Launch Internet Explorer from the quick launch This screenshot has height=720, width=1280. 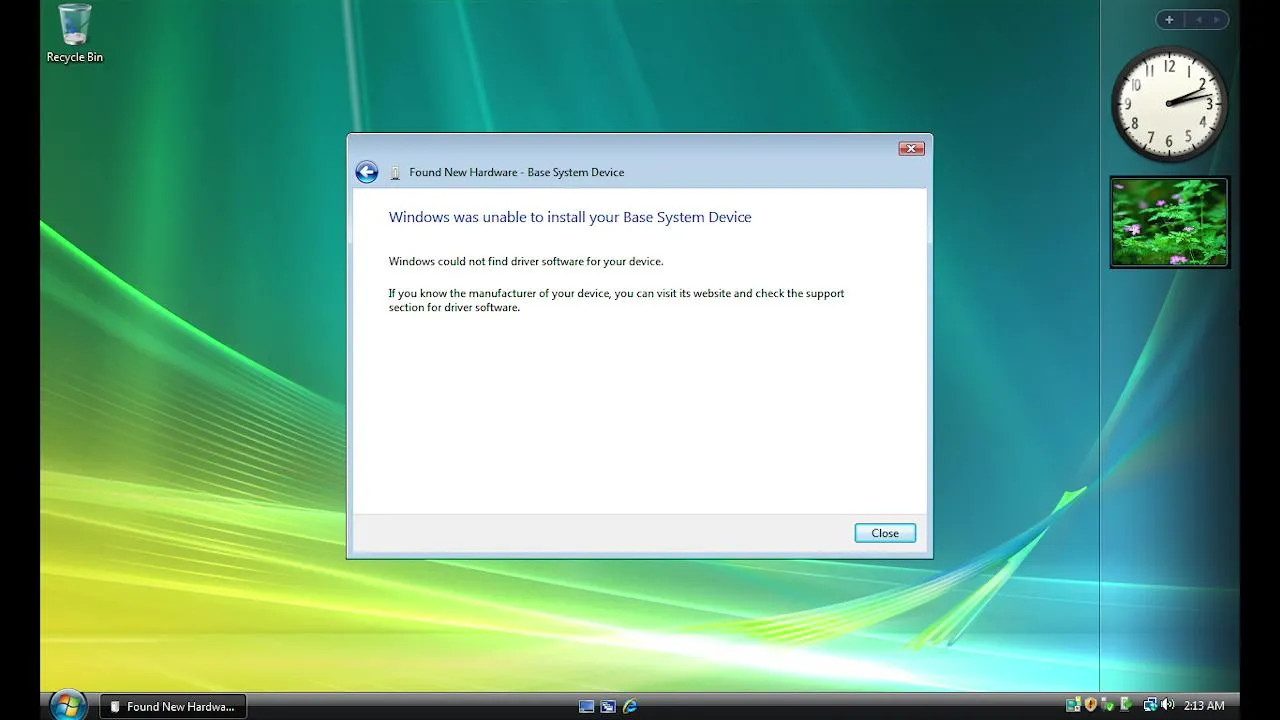click(x=630, y=706)
